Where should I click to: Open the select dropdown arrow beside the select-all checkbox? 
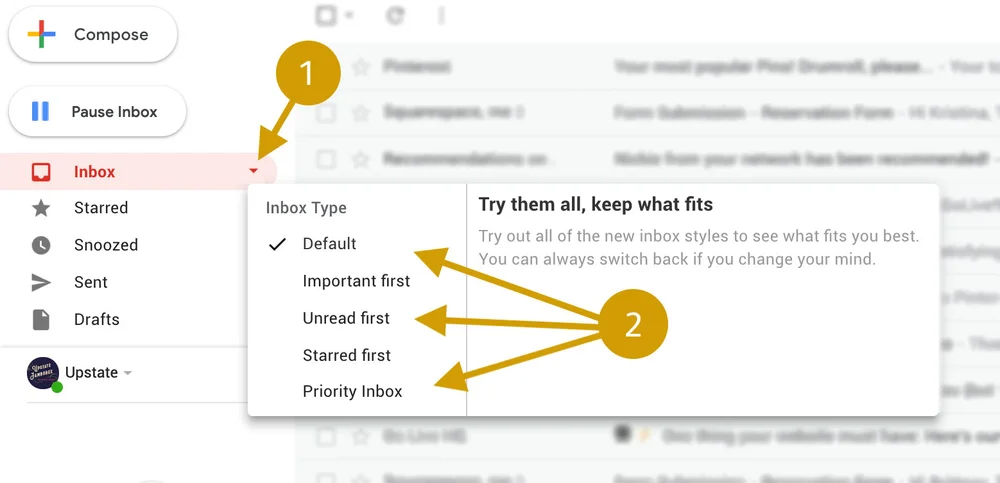[x=348, y=16]
